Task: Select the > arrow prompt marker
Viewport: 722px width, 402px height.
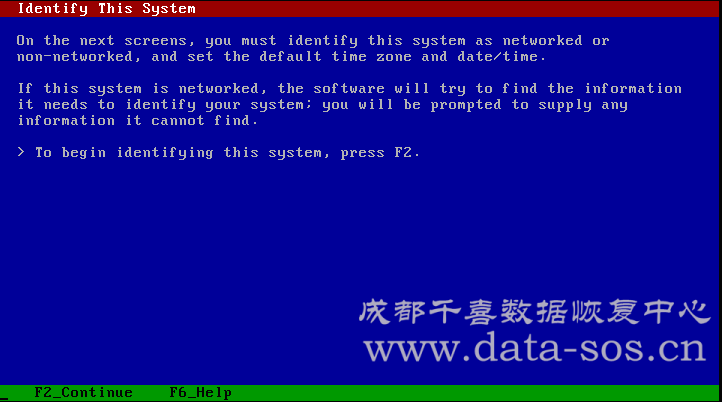Action: (x=21, y=152)
